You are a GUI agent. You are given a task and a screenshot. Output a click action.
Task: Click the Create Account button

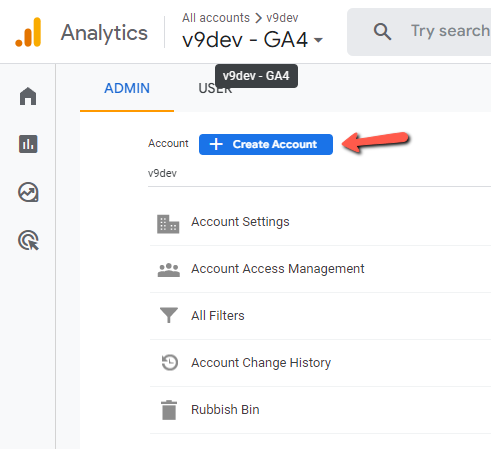[x=266, y=144]
